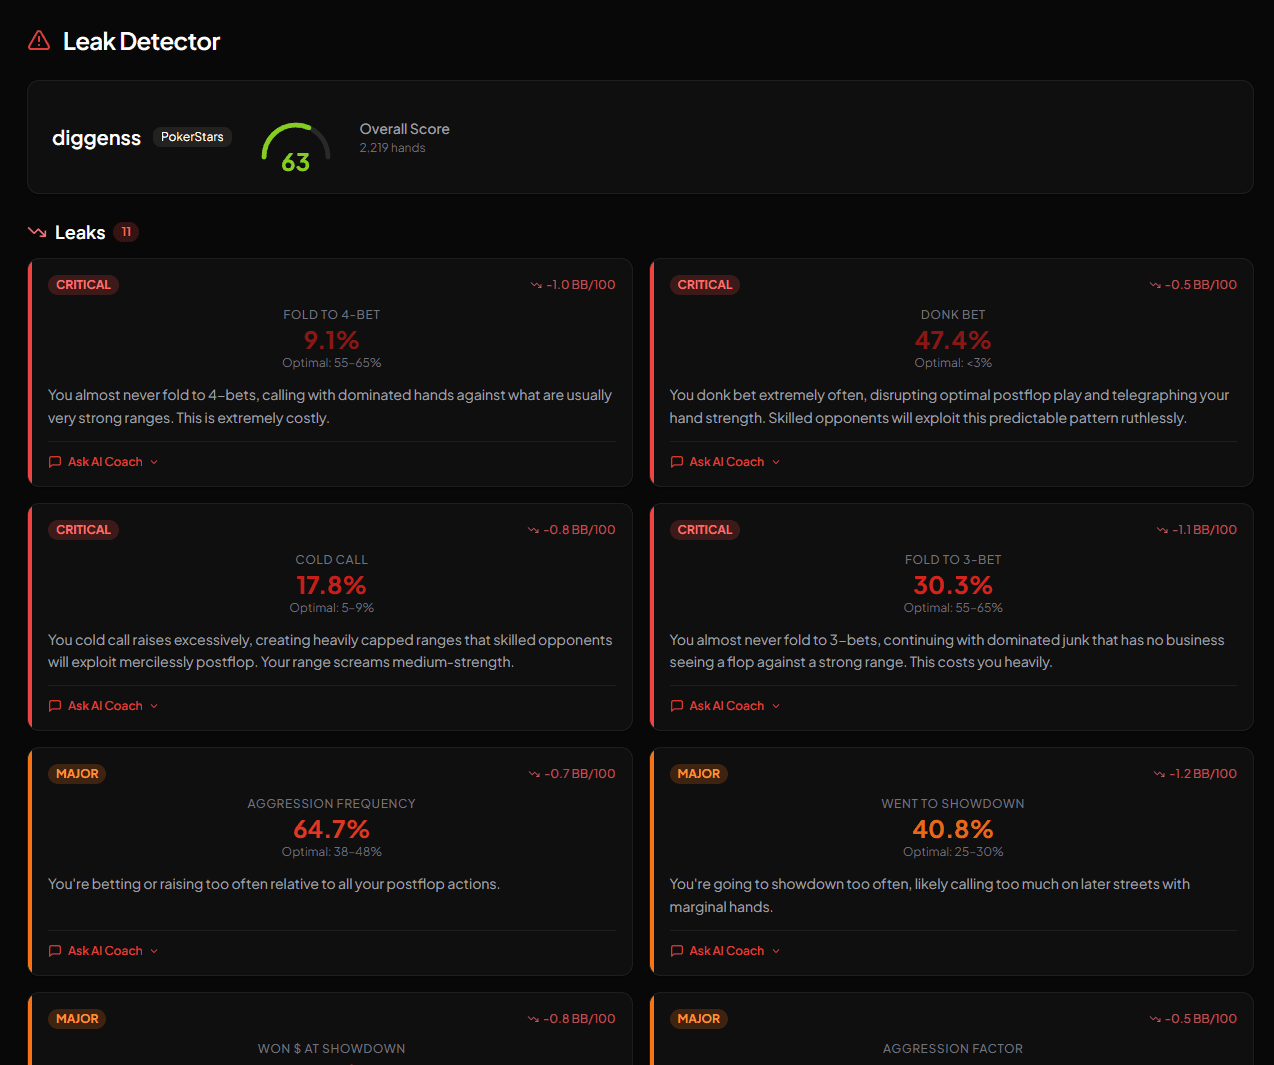Click the trend arrow icon beside -1.0 BB/100
Viewport: 1274px width, 1065px height.
point(535,284)
